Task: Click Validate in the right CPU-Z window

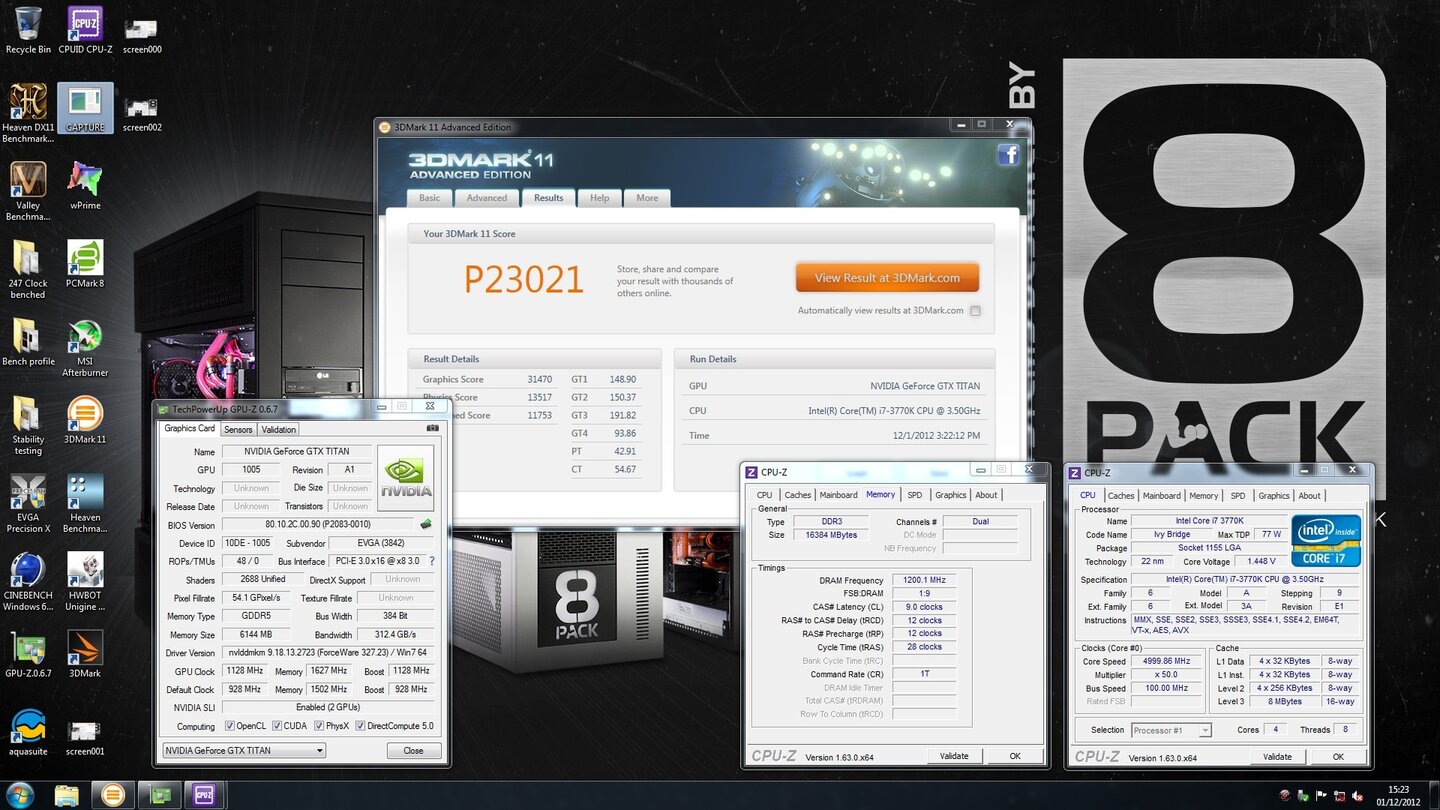Action: coord(1277,757)
